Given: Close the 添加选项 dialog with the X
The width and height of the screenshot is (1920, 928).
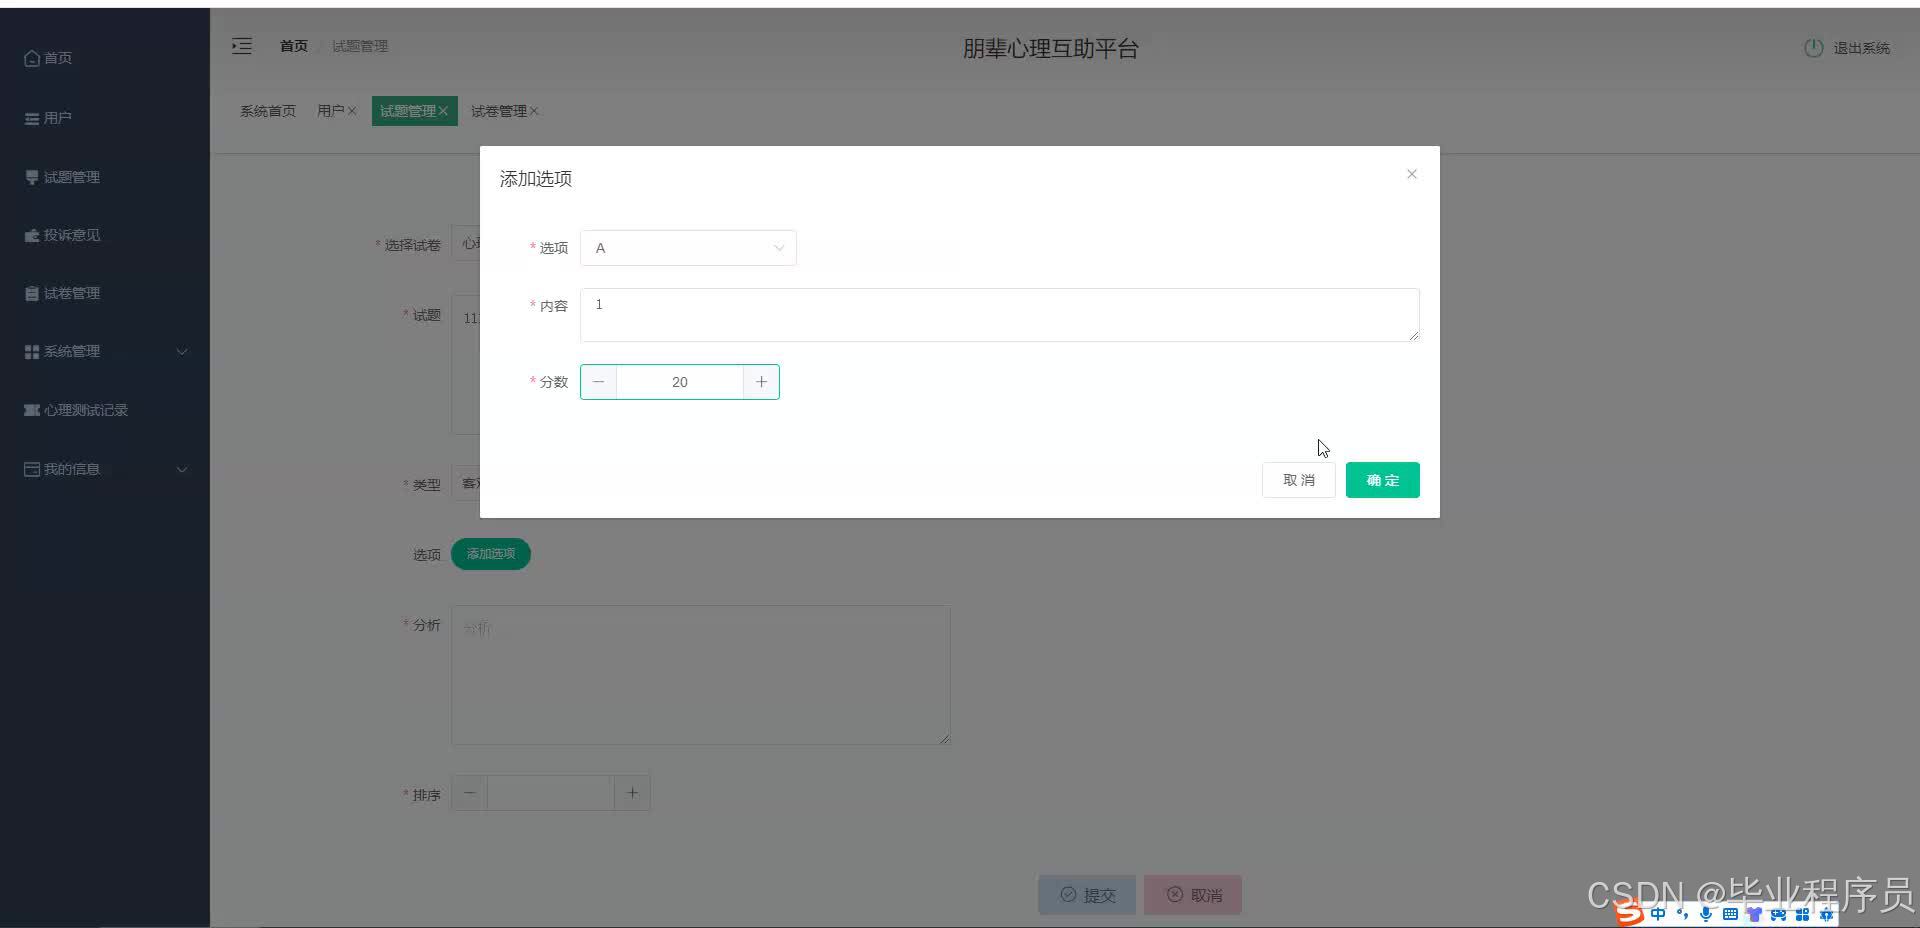Looking at the screenshot, I should pyautogui.click(x=1411, y=174).
